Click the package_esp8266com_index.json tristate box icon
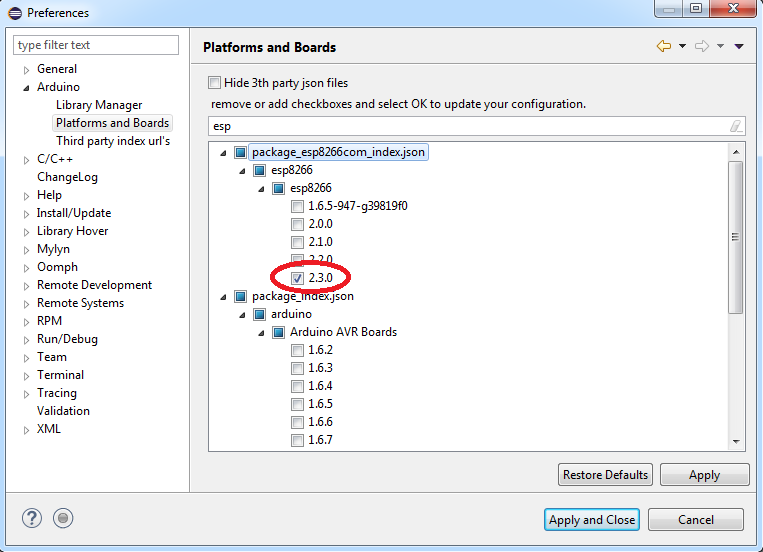This screenshot has width=763, height=552. (x=240, y=153)
